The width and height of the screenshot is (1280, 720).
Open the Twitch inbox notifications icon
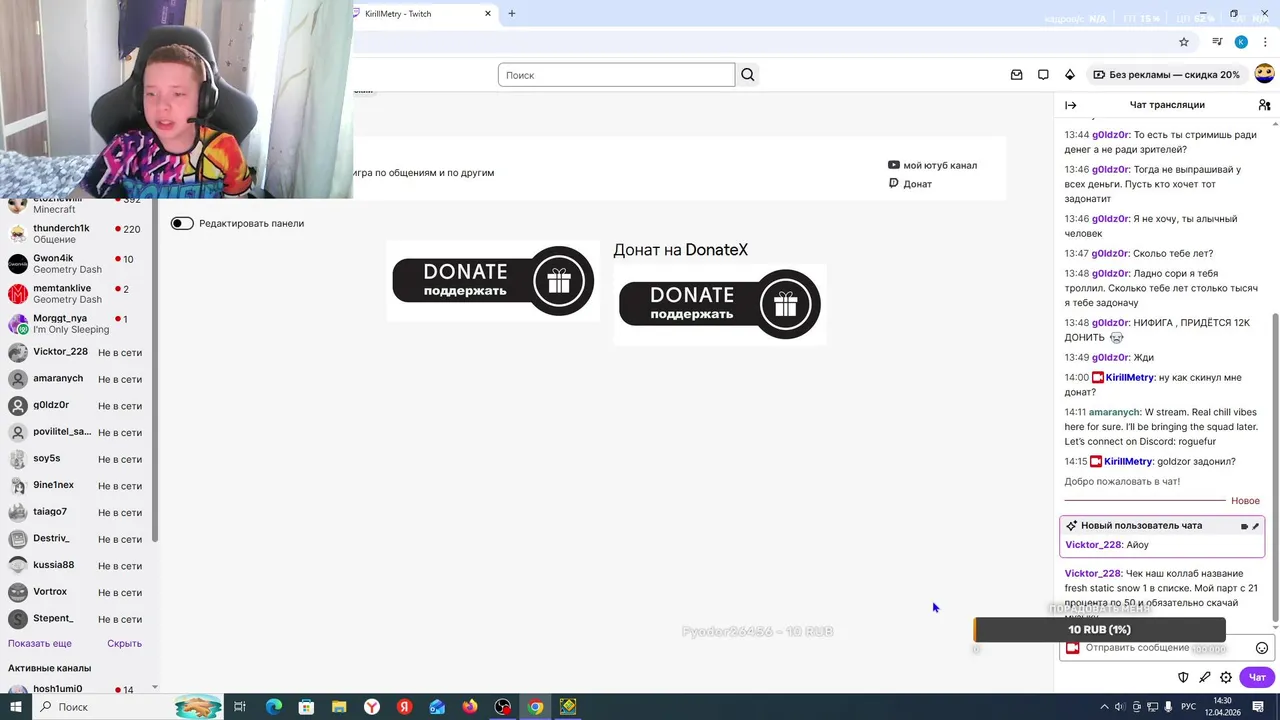click(x=1017, y=75)
